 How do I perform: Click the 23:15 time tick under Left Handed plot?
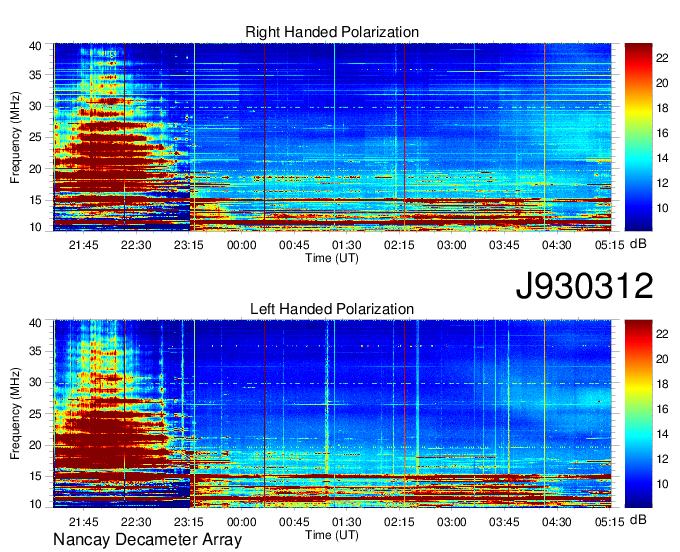tap(189, 522)
